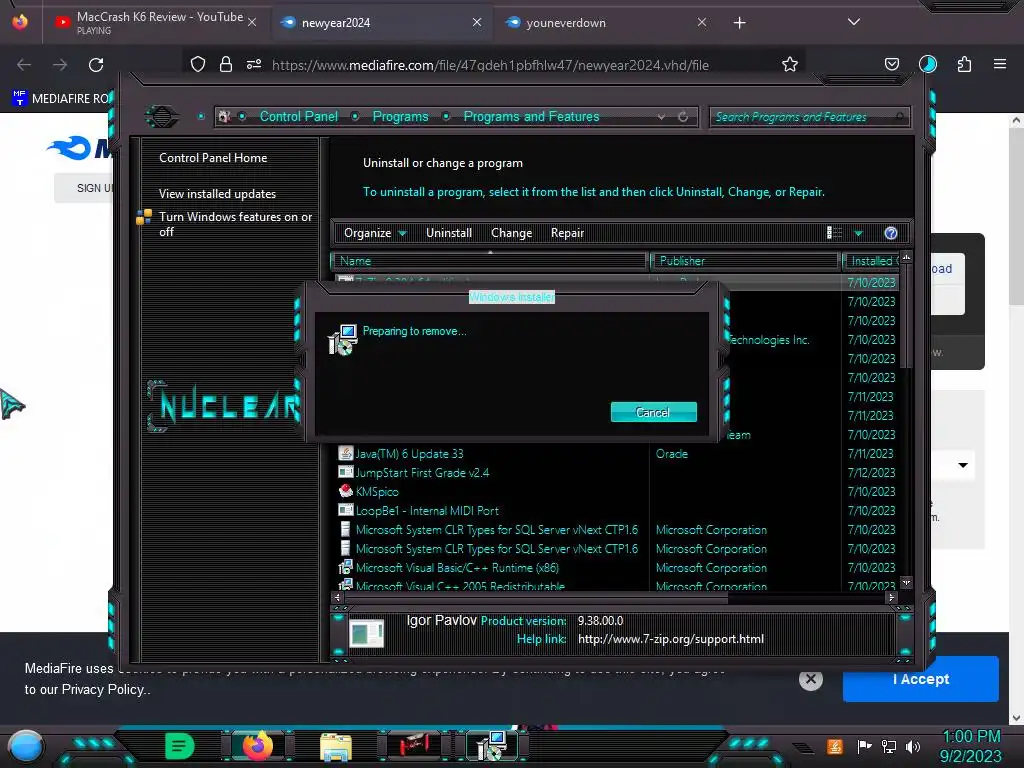Open Programs and Features help icon
Viewport: 1024px width, 768px height.
point(891,233)
